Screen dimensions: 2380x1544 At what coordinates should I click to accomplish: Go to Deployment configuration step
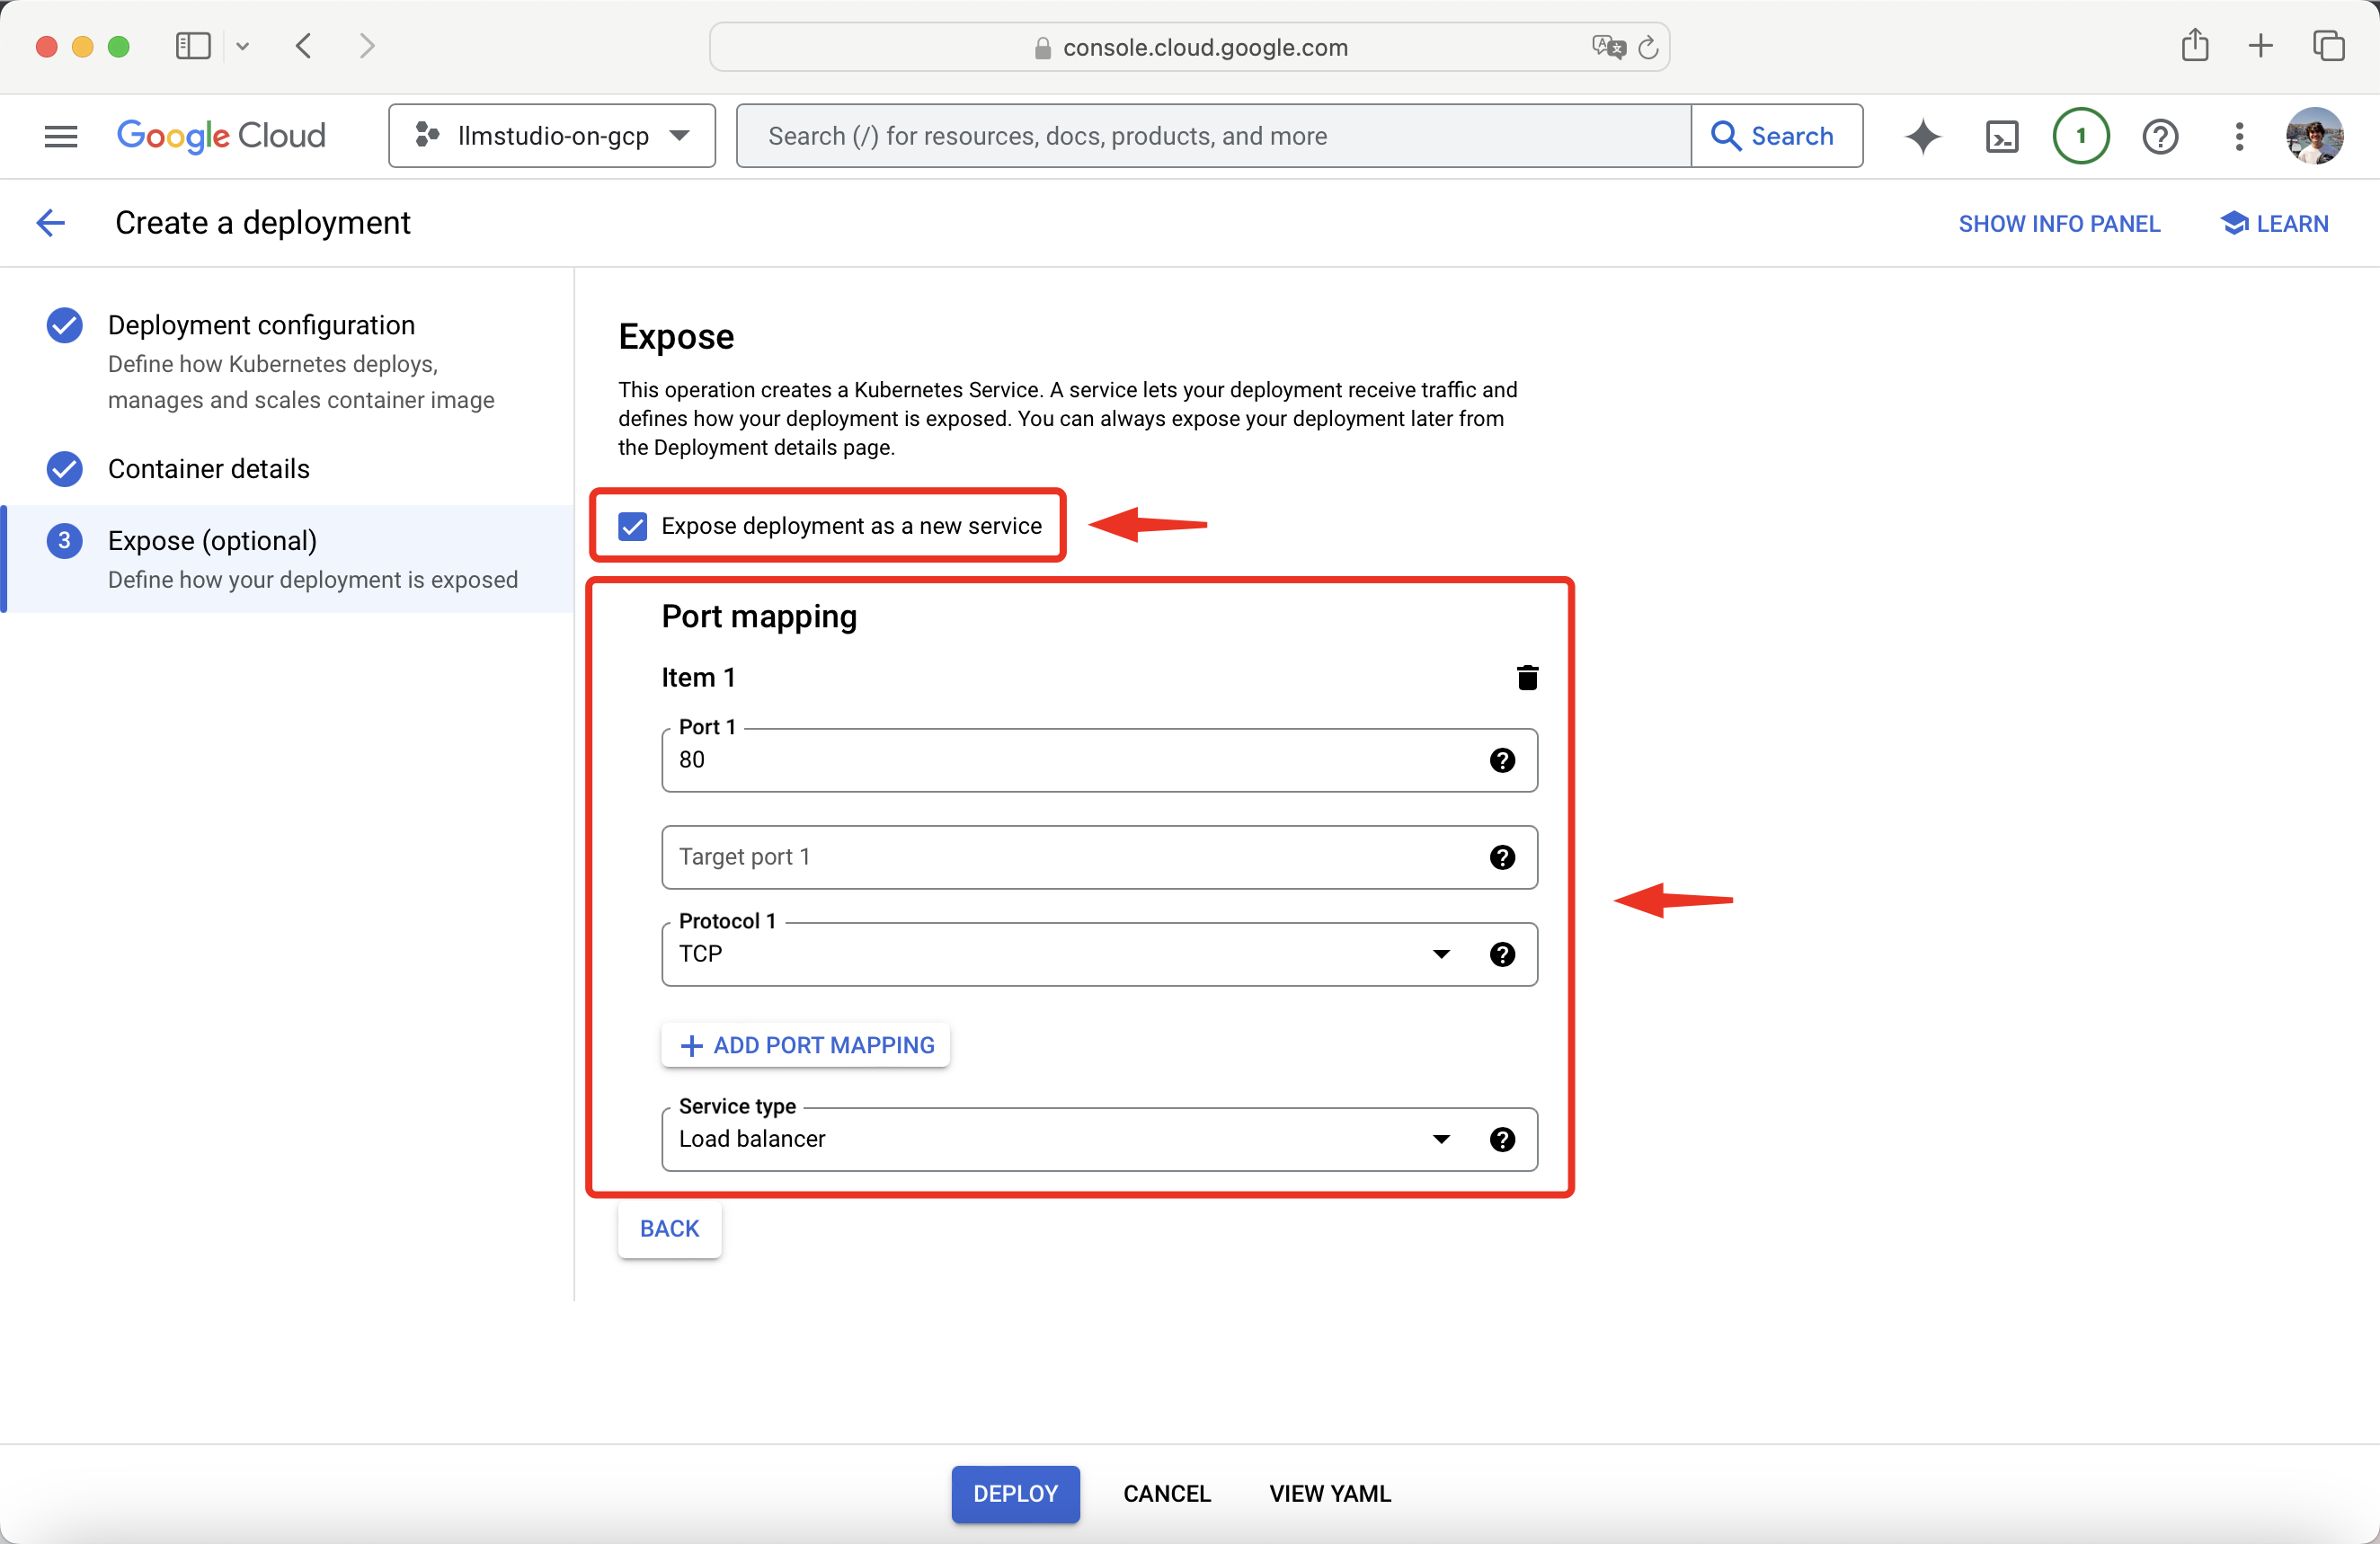pos(261,325)
